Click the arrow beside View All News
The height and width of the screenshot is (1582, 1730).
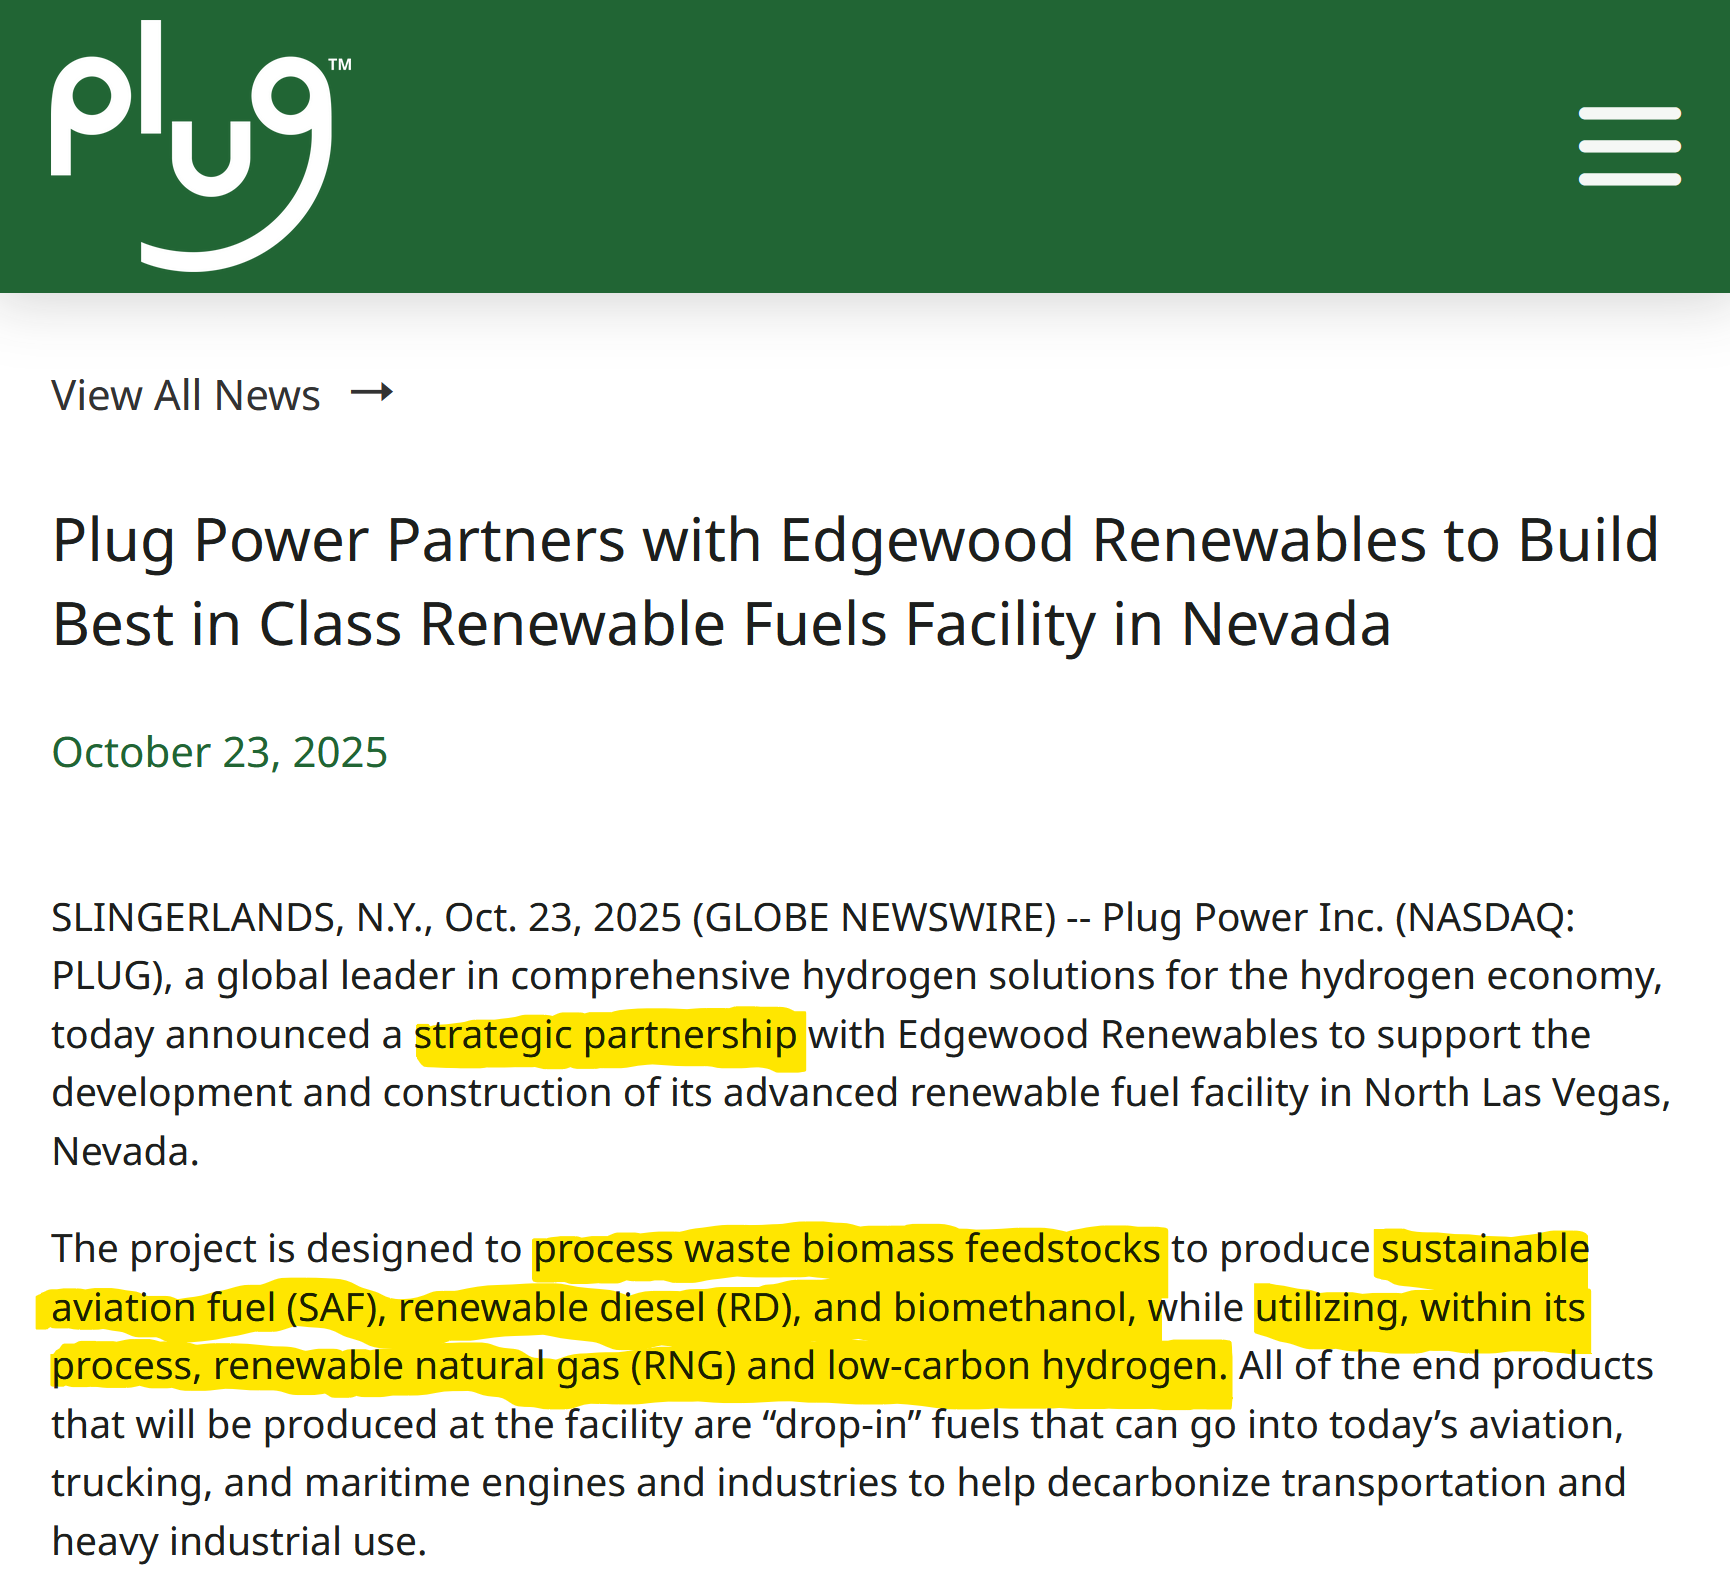coord(372,392)
